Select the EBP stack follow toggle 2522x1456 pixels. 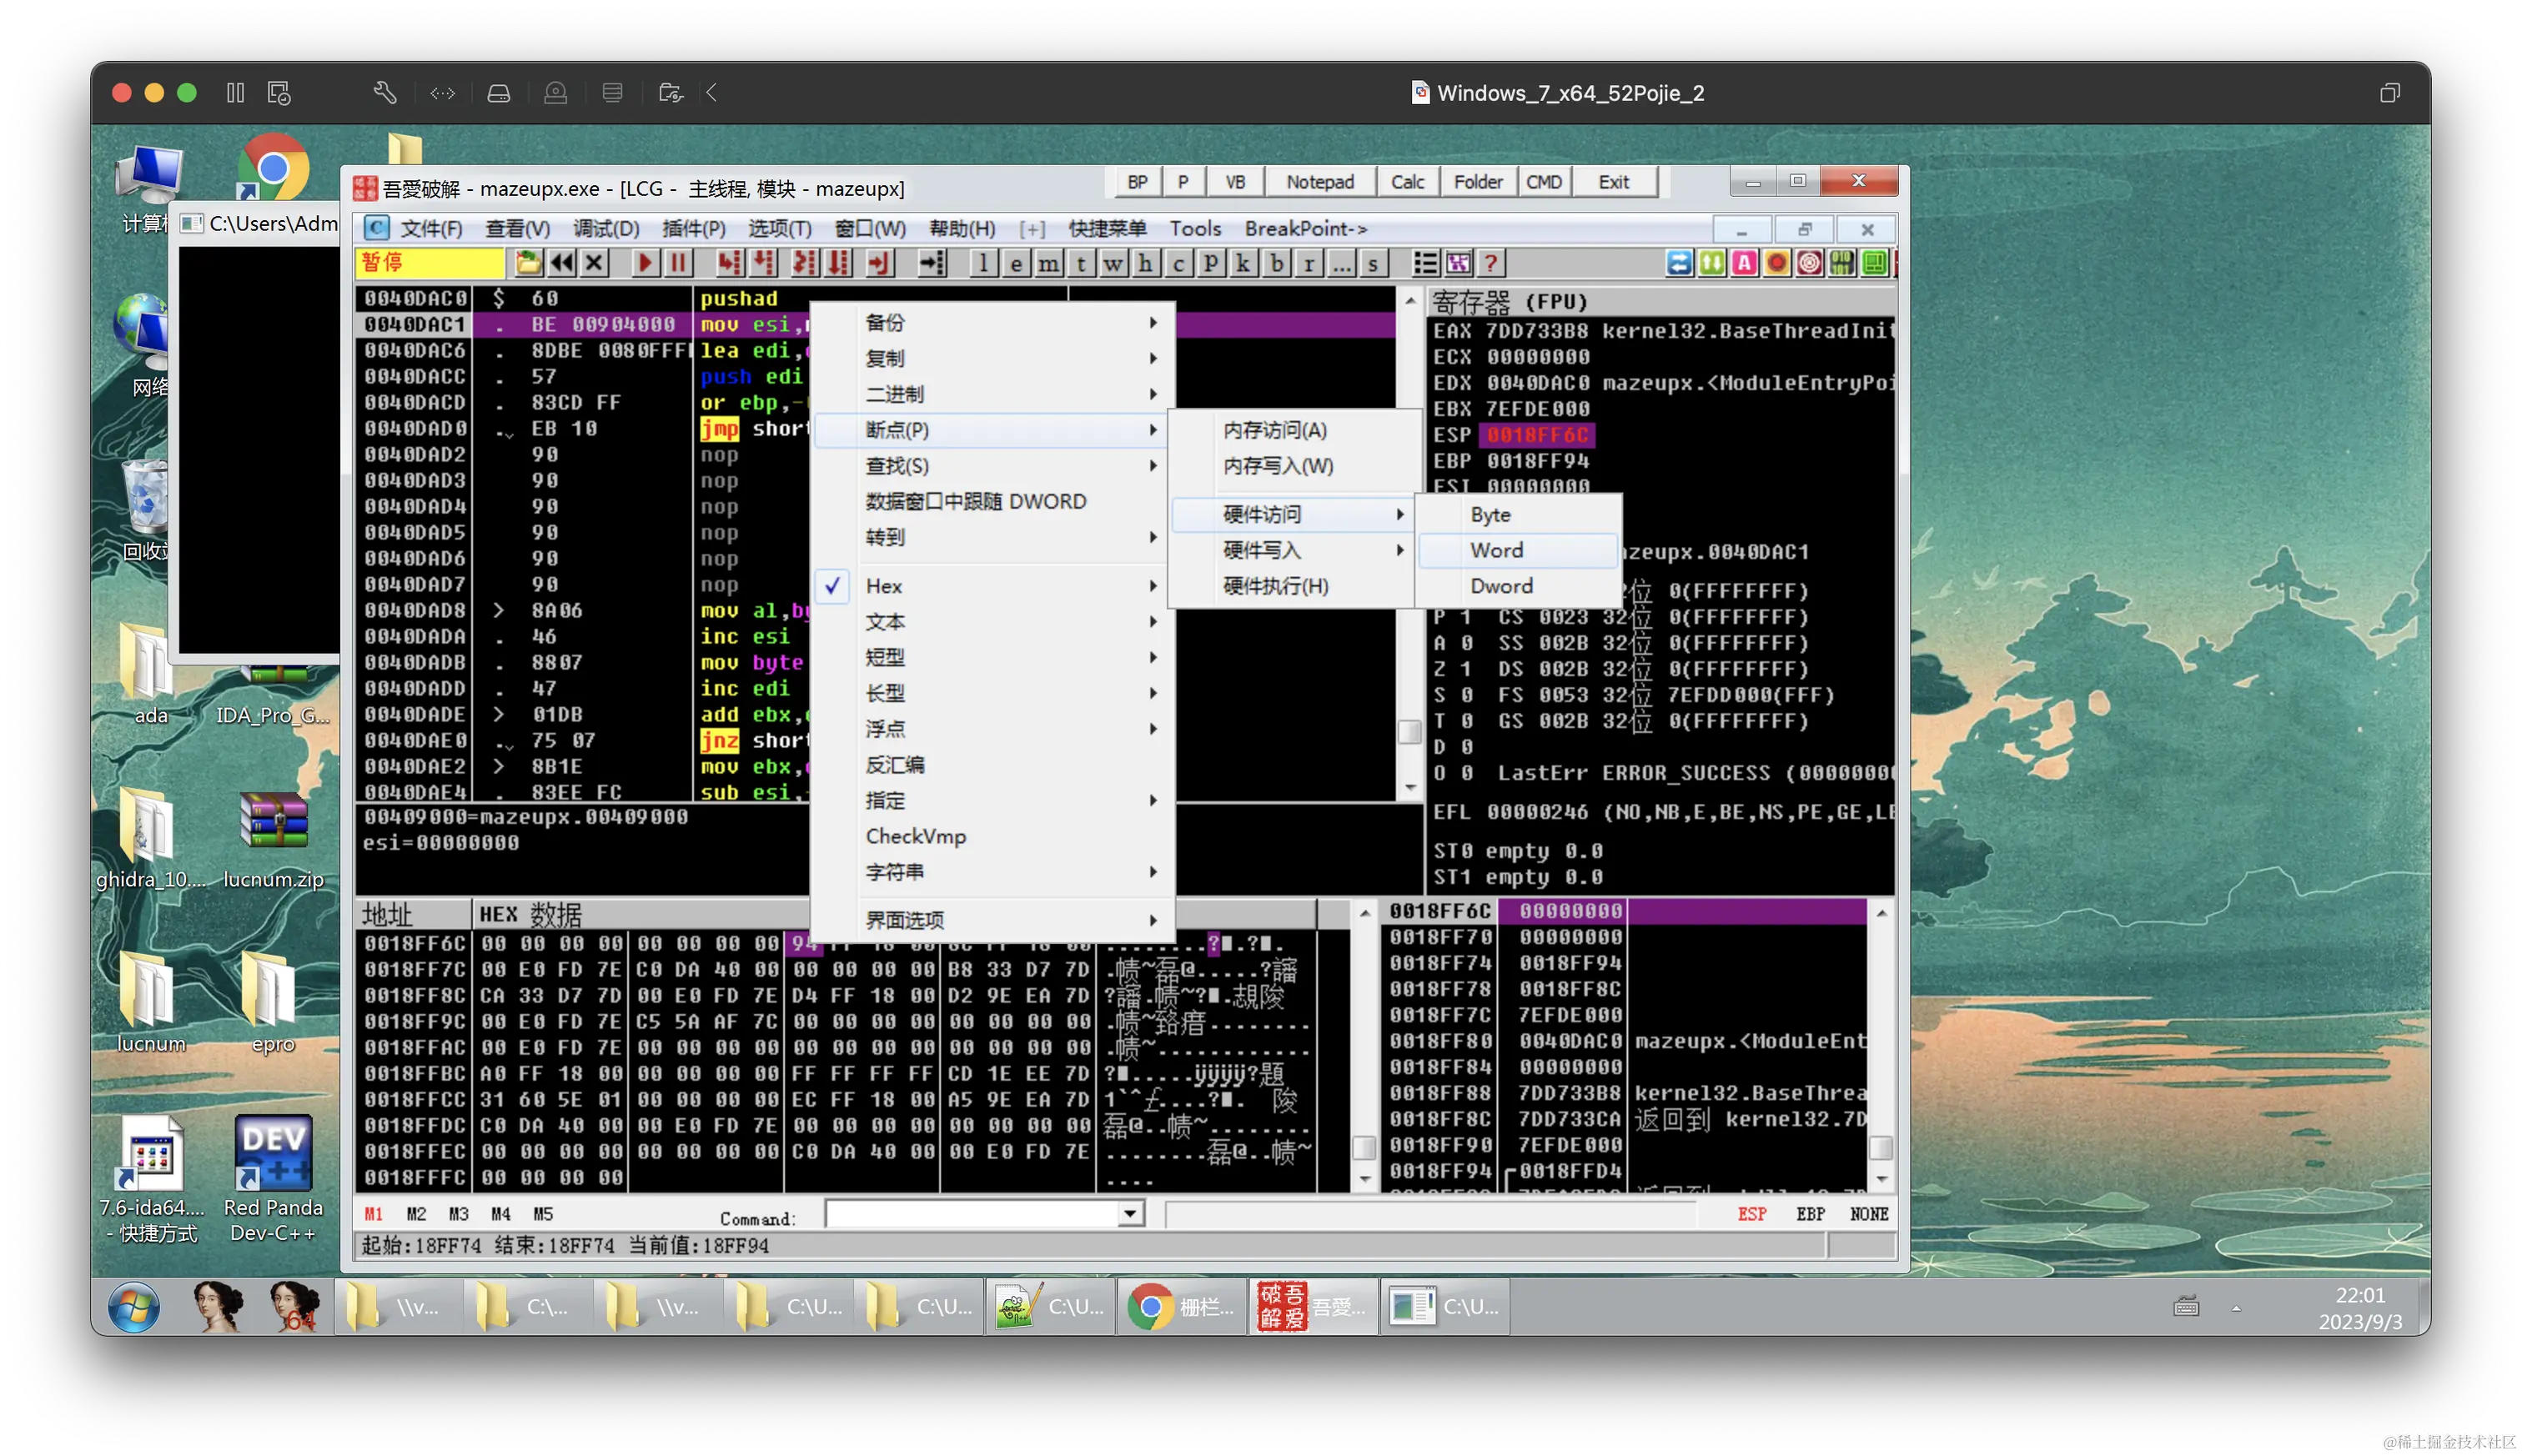tap(1810, 1214)
